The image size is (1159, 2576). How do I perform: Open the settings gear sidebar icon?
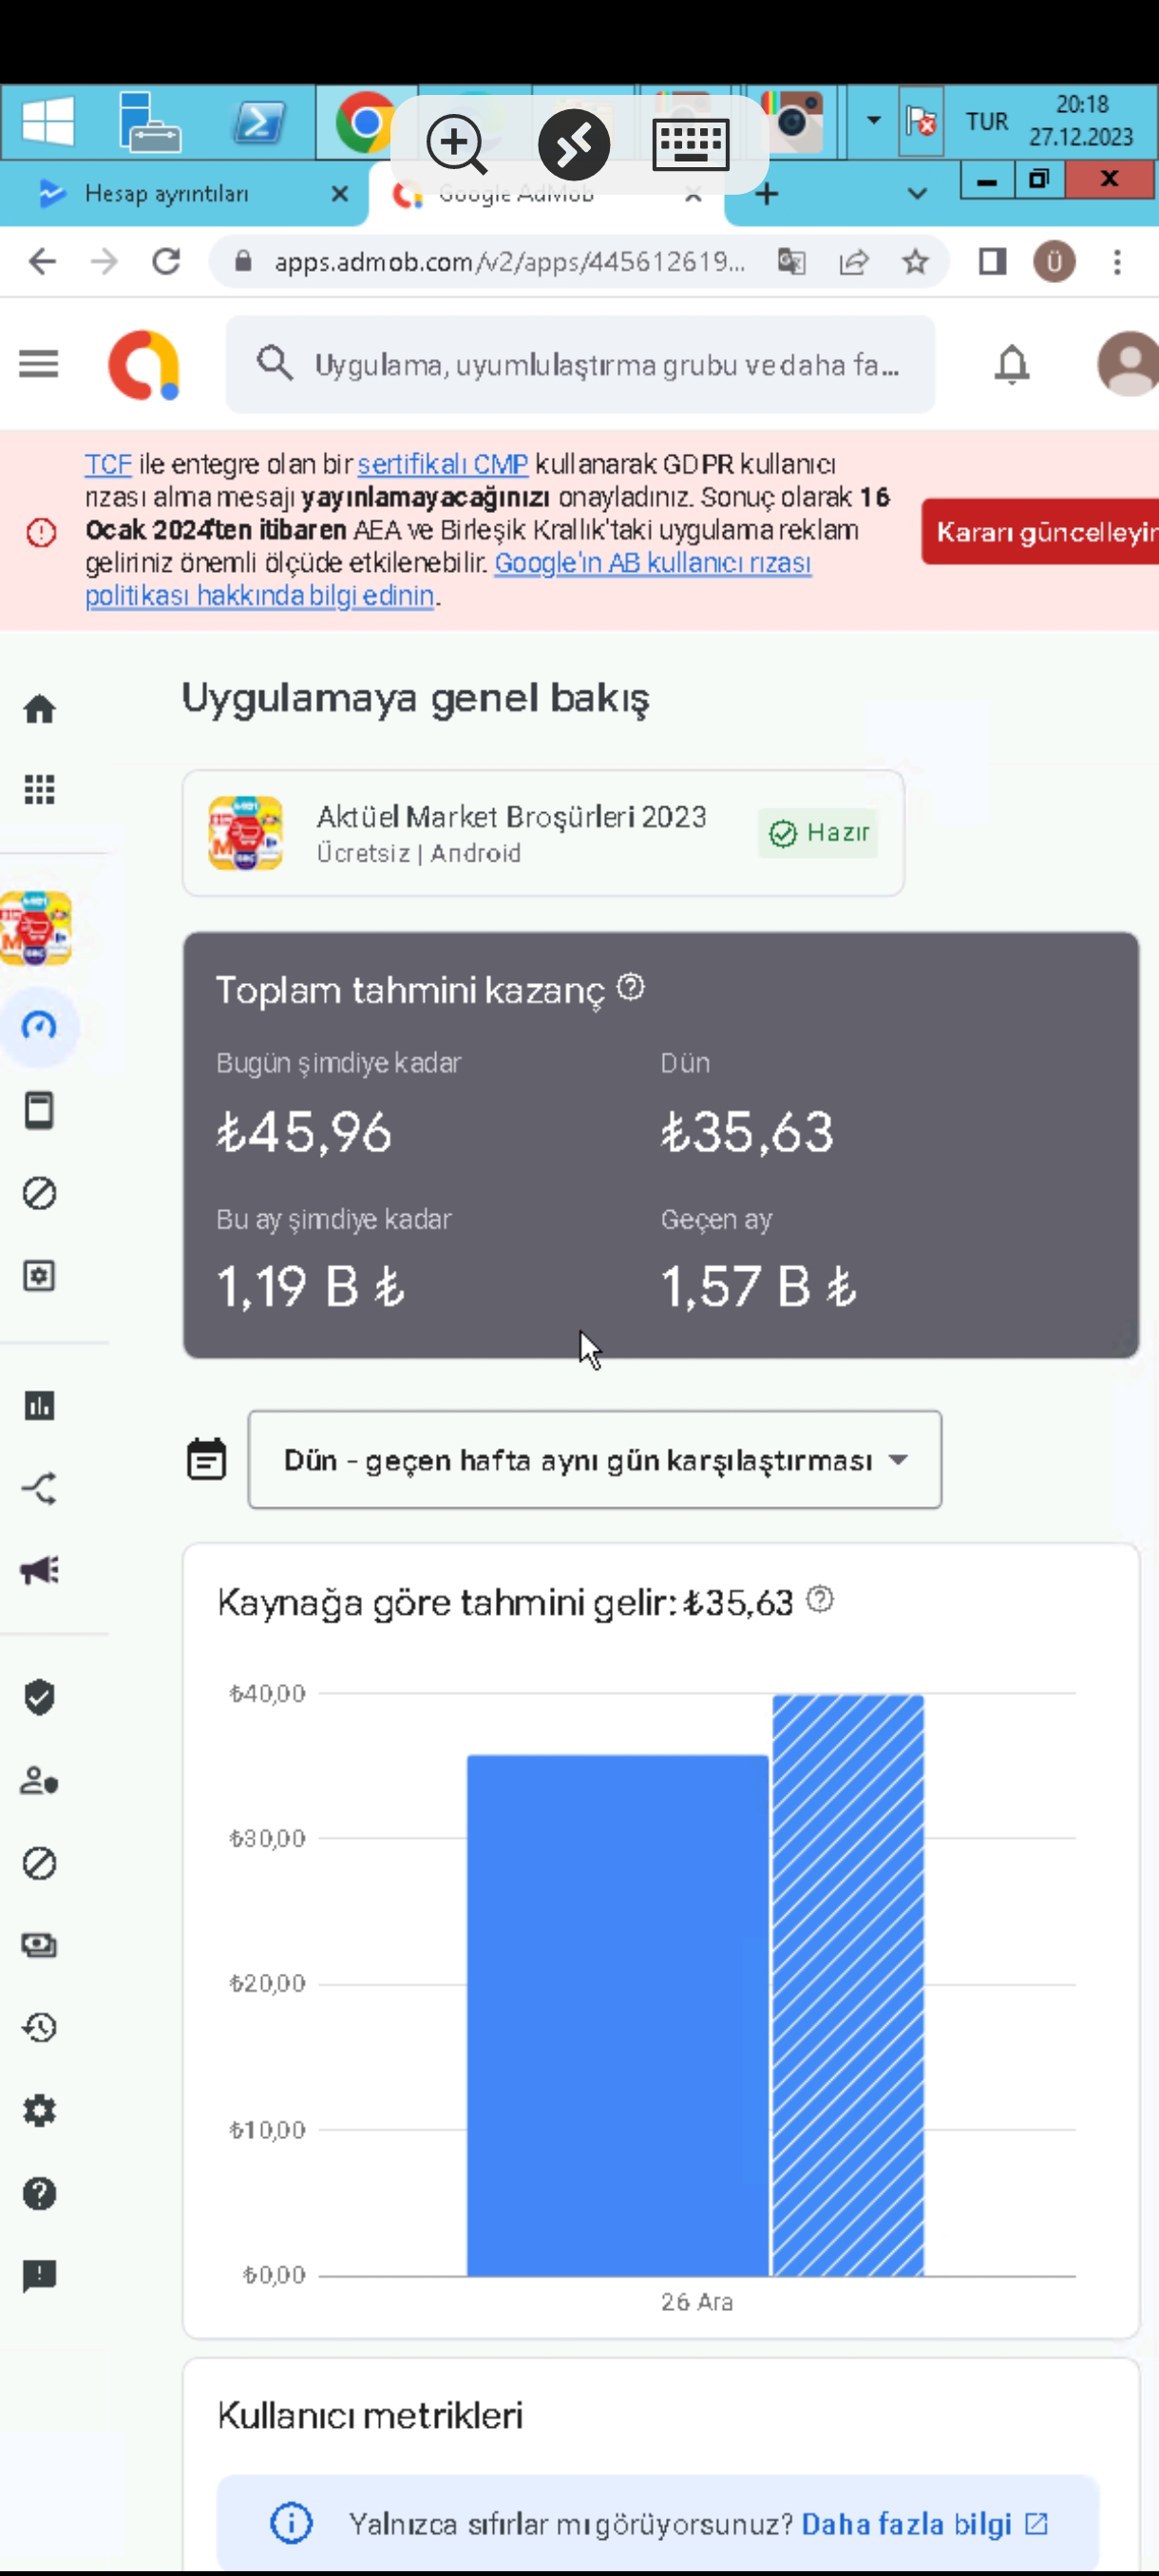(39, 2111)
